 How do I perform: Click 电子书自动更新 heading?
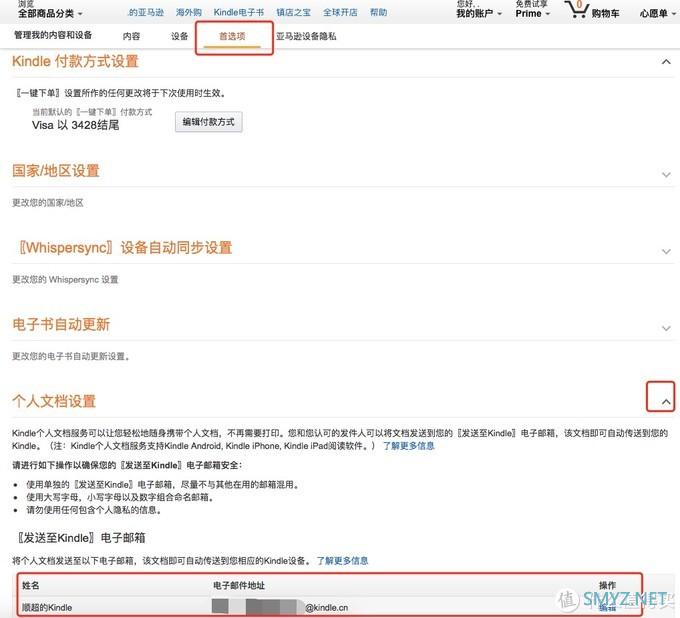[x=61, y=324]
